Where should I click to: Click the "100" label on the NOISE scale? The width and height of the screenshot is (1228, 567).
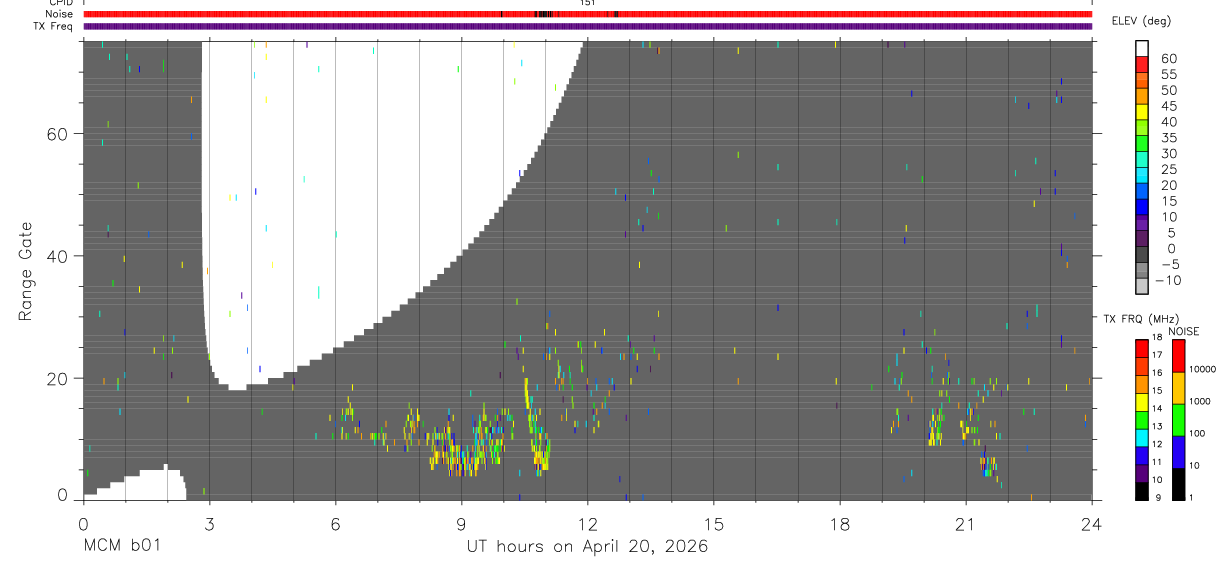coord(1198,433)
